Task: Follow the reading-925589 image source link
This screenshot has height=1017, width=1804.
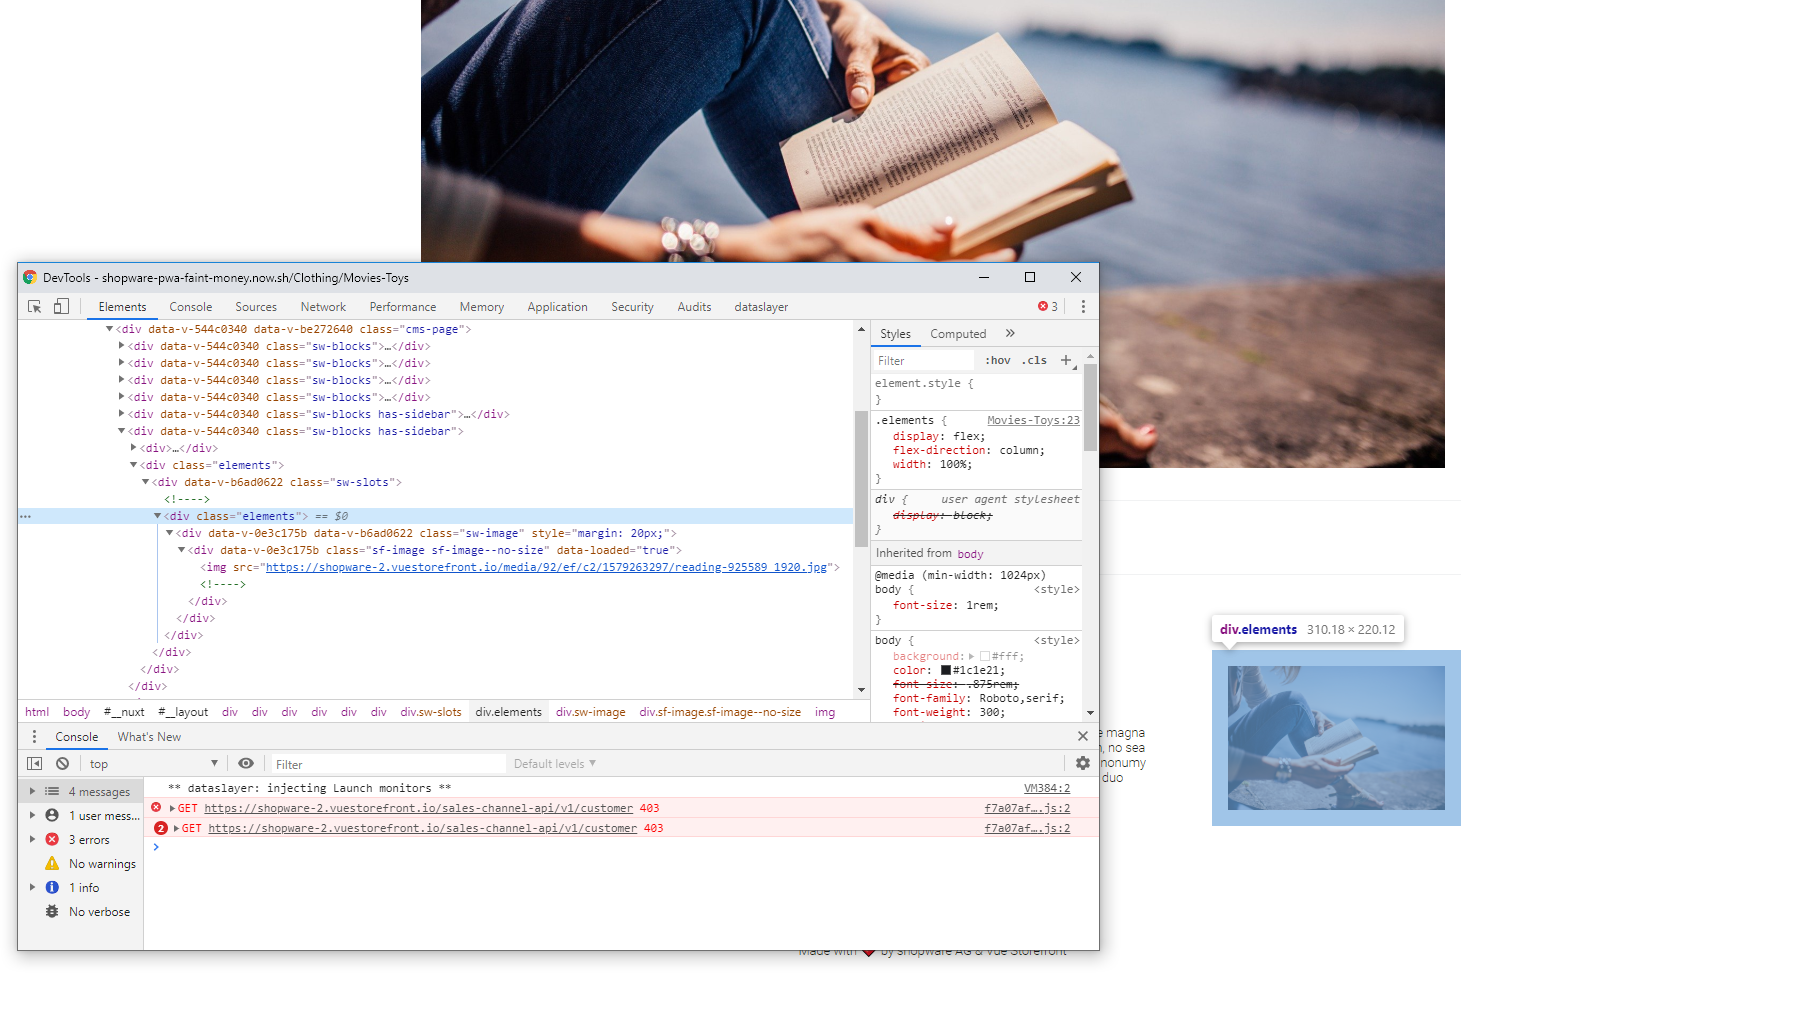Action: 548,566
